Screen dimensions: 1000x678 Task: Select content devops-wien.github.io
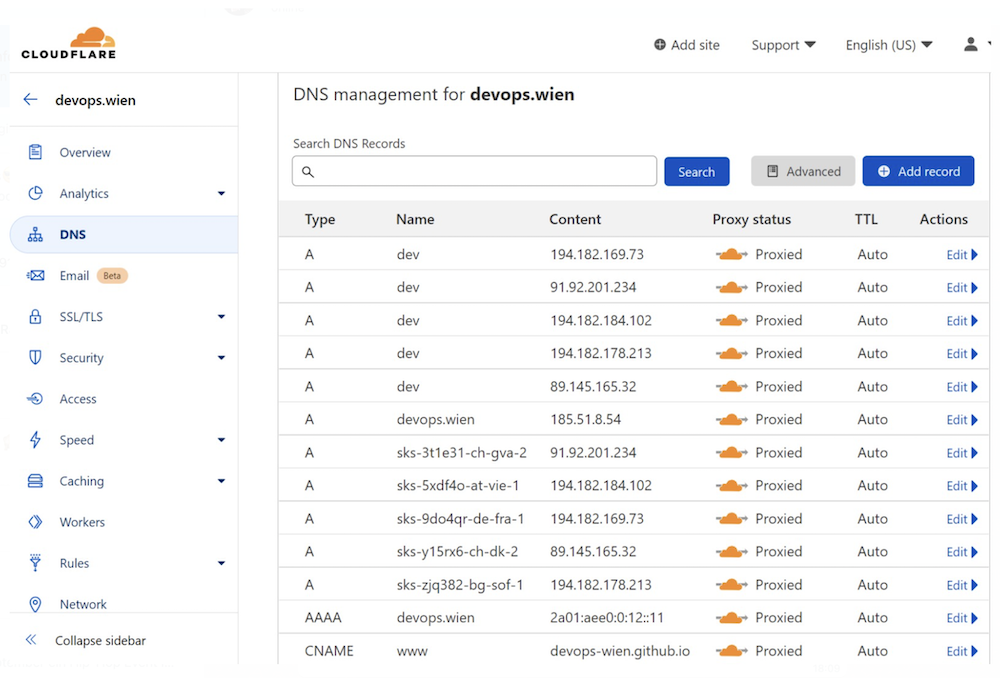pyautogui.click(x=620, y=651)
